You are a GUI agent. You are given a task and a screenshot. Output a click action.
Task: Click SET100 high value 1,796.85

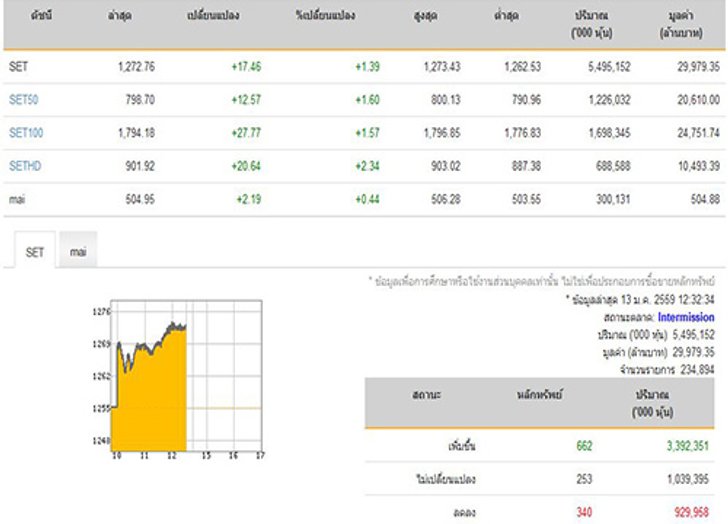[442, 133]
